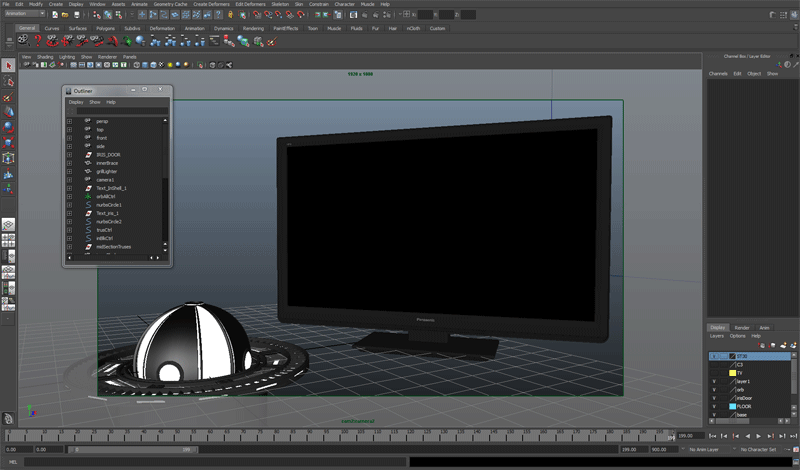Toggle visibility of C3 layer
800x470 pixels.
(x=714, y=364)
